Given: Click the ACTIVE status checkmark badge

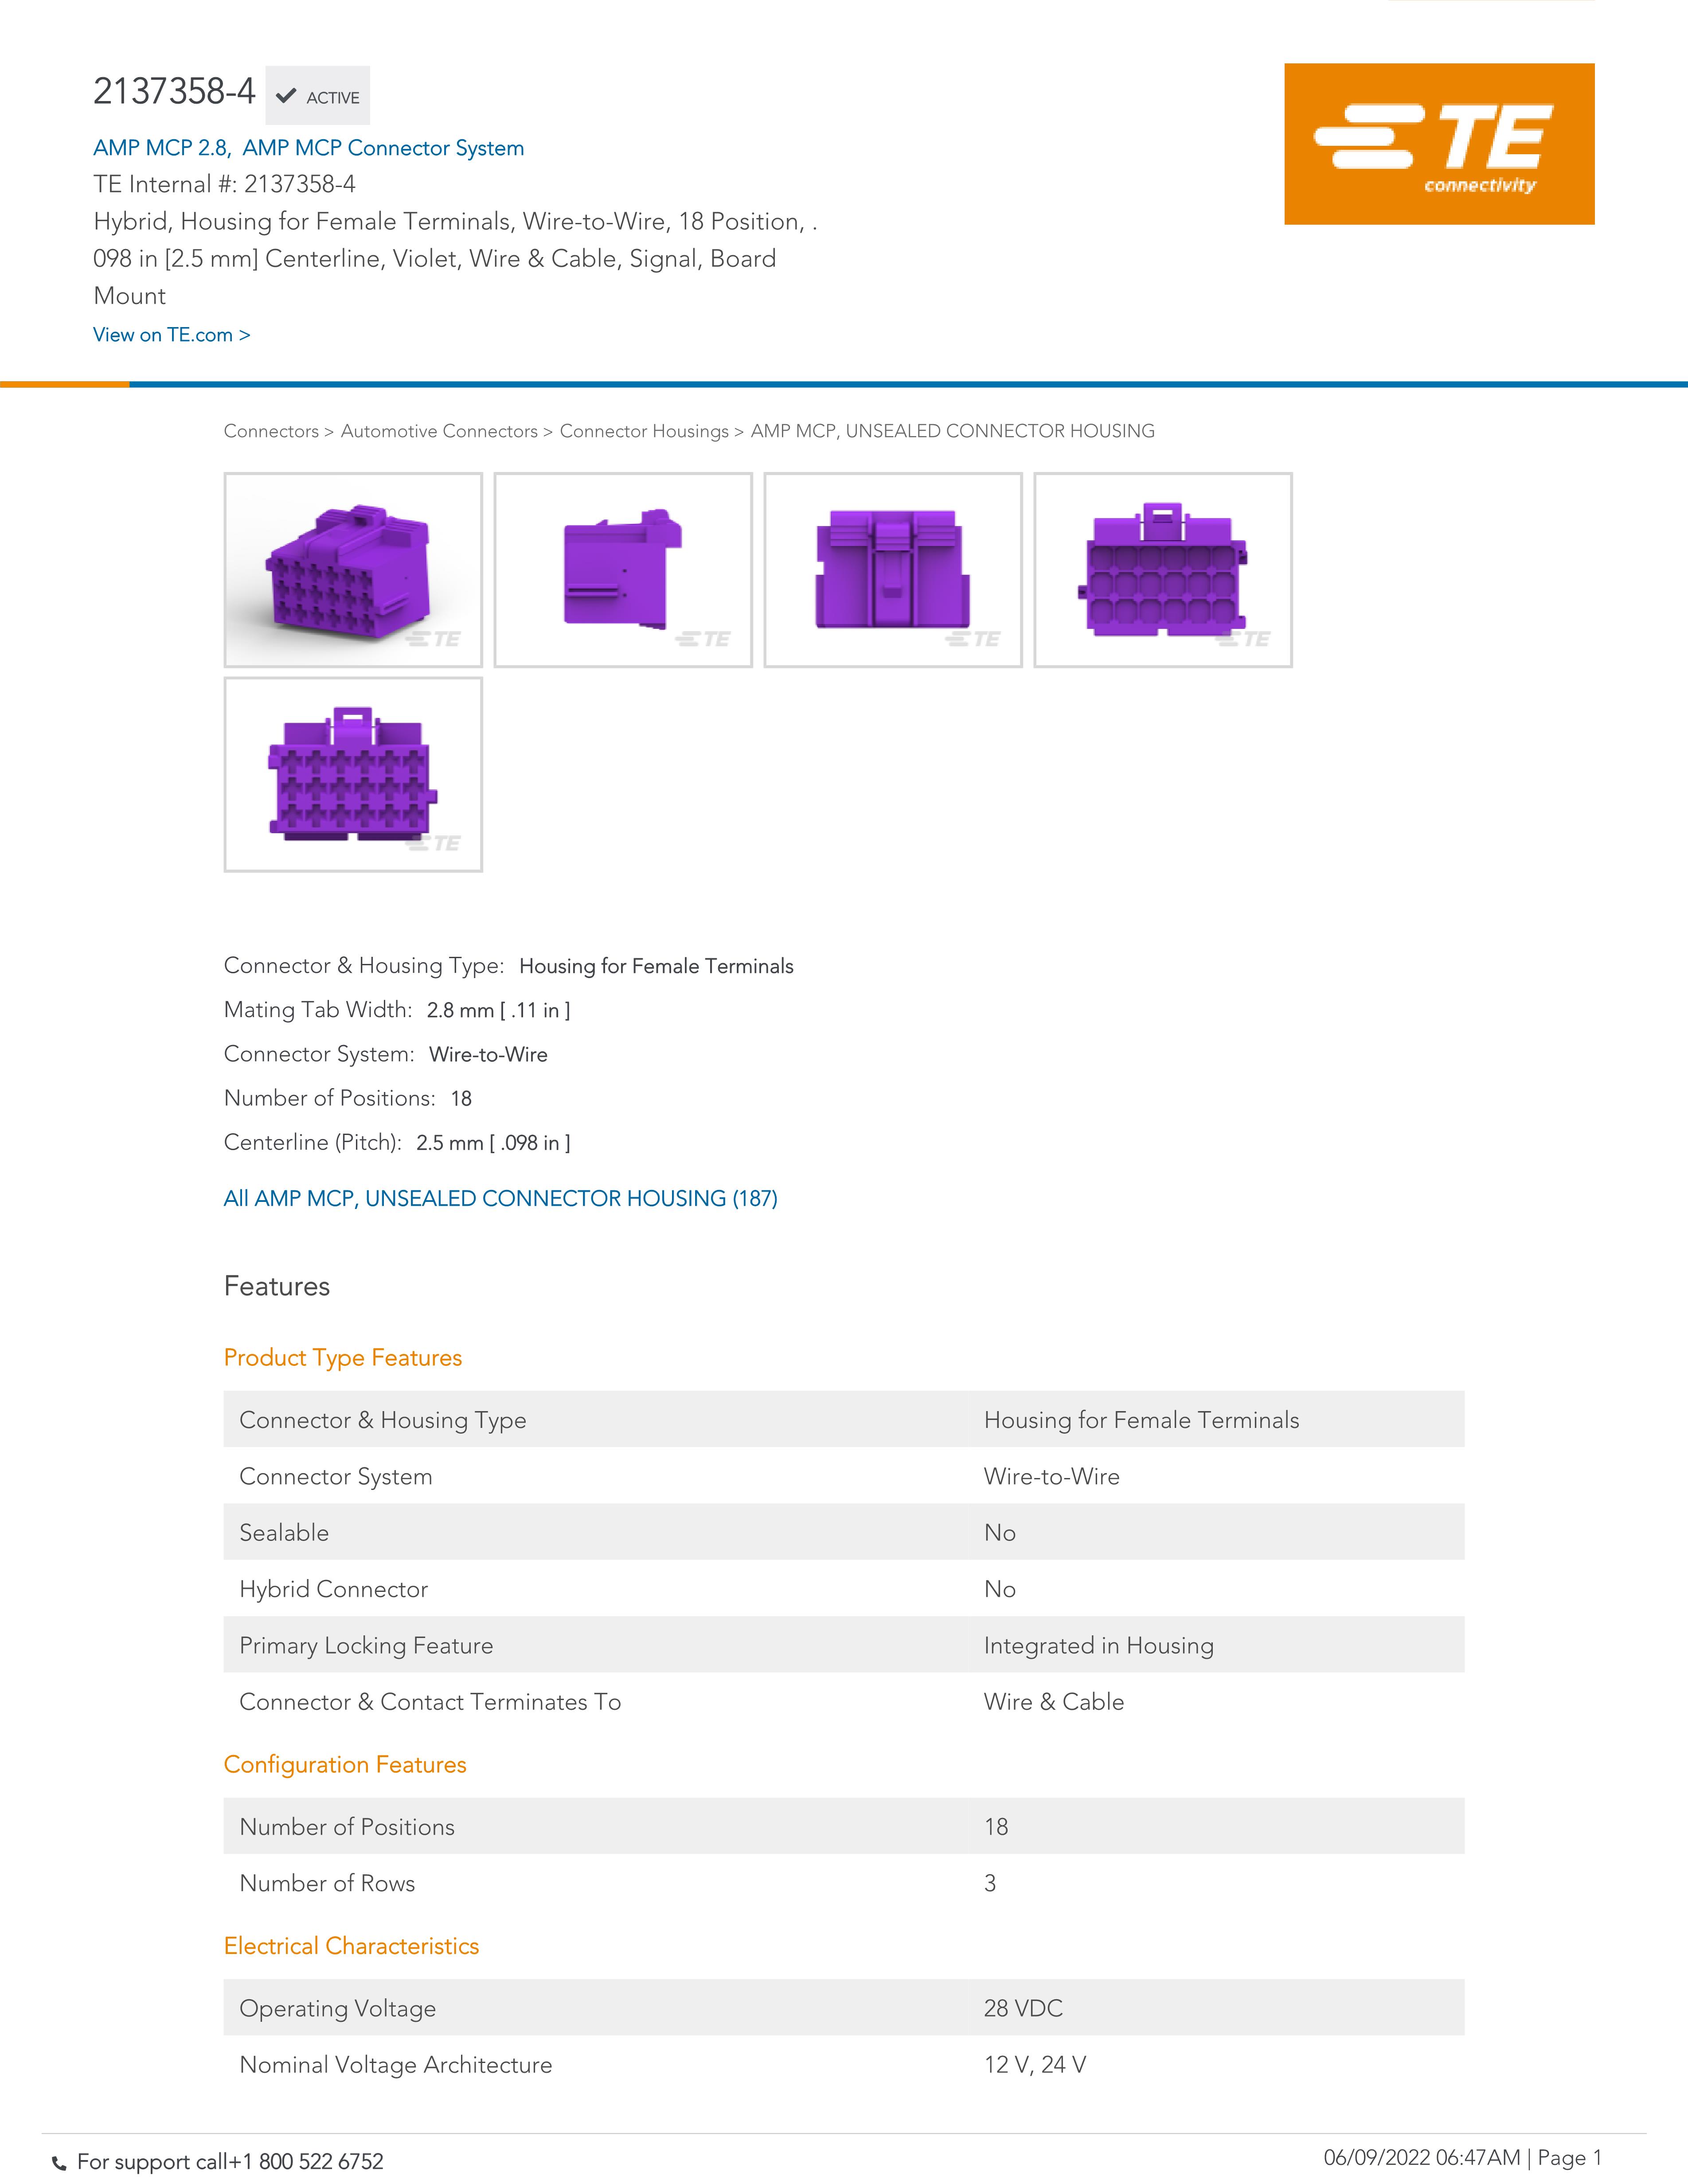Looking at the screenshot, I should [x=318, y=96].
